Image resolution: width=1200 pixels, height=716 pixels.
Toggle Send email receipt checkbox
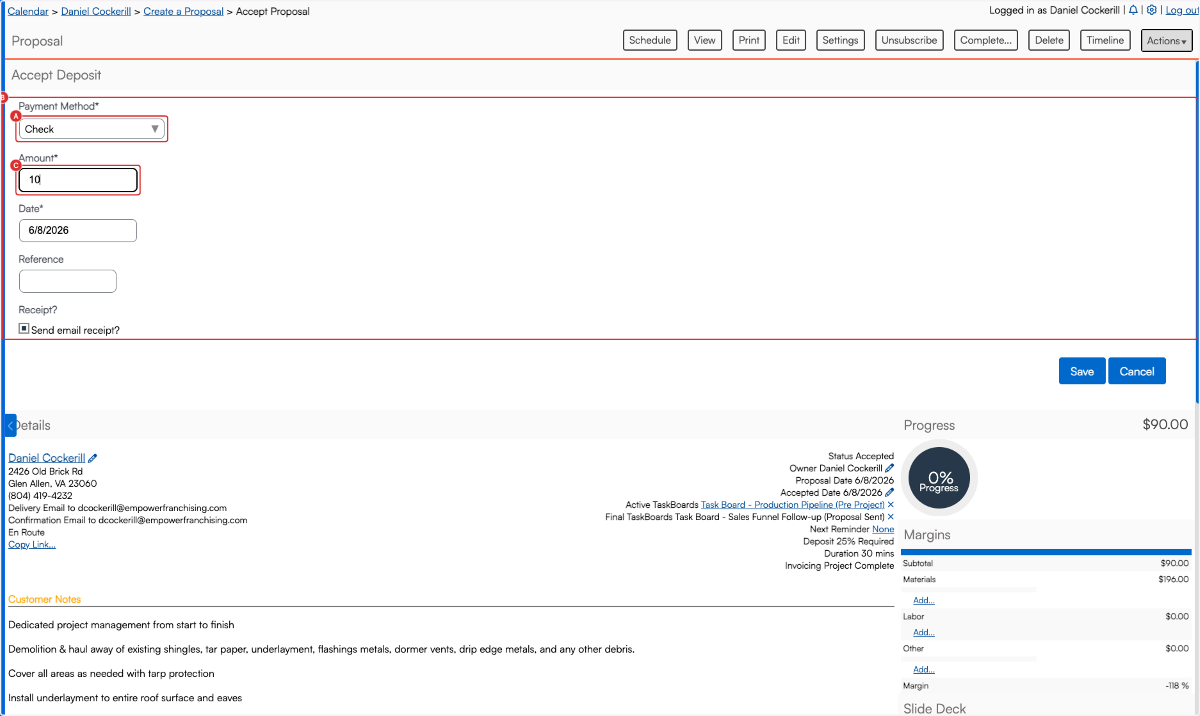click(24, 328)
